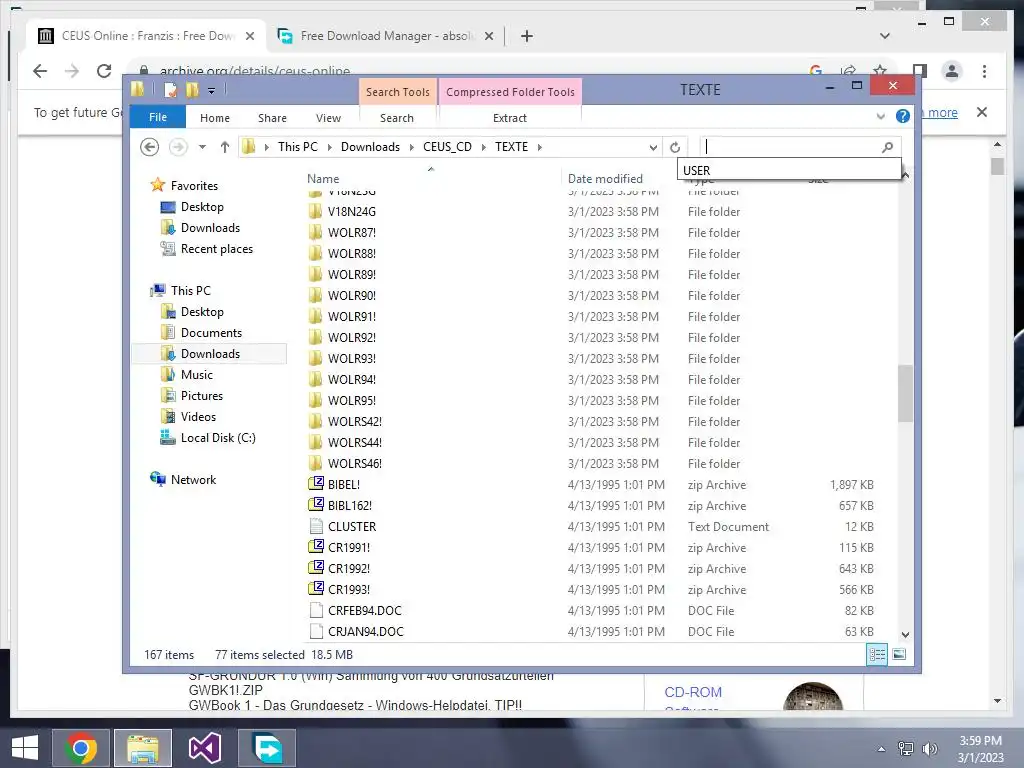Click the BIBEL! zip archive icon
1024x768 pixels.
pyautogui.click(x=315, y=484)
